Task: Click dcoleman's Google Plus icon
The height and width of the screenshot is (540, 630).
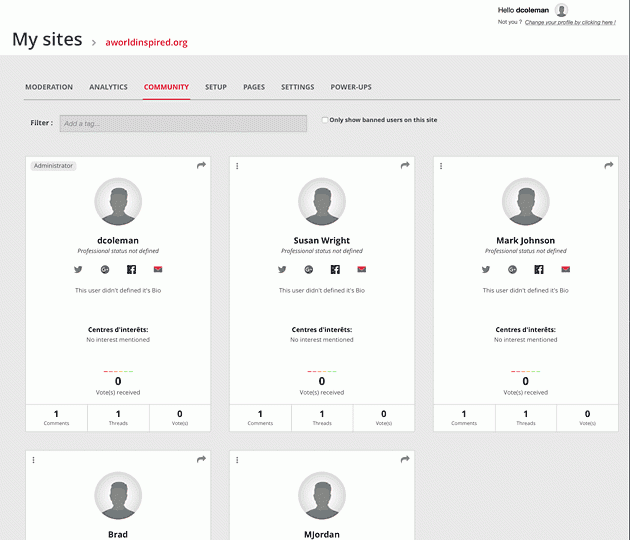Action: pos(105,269)
